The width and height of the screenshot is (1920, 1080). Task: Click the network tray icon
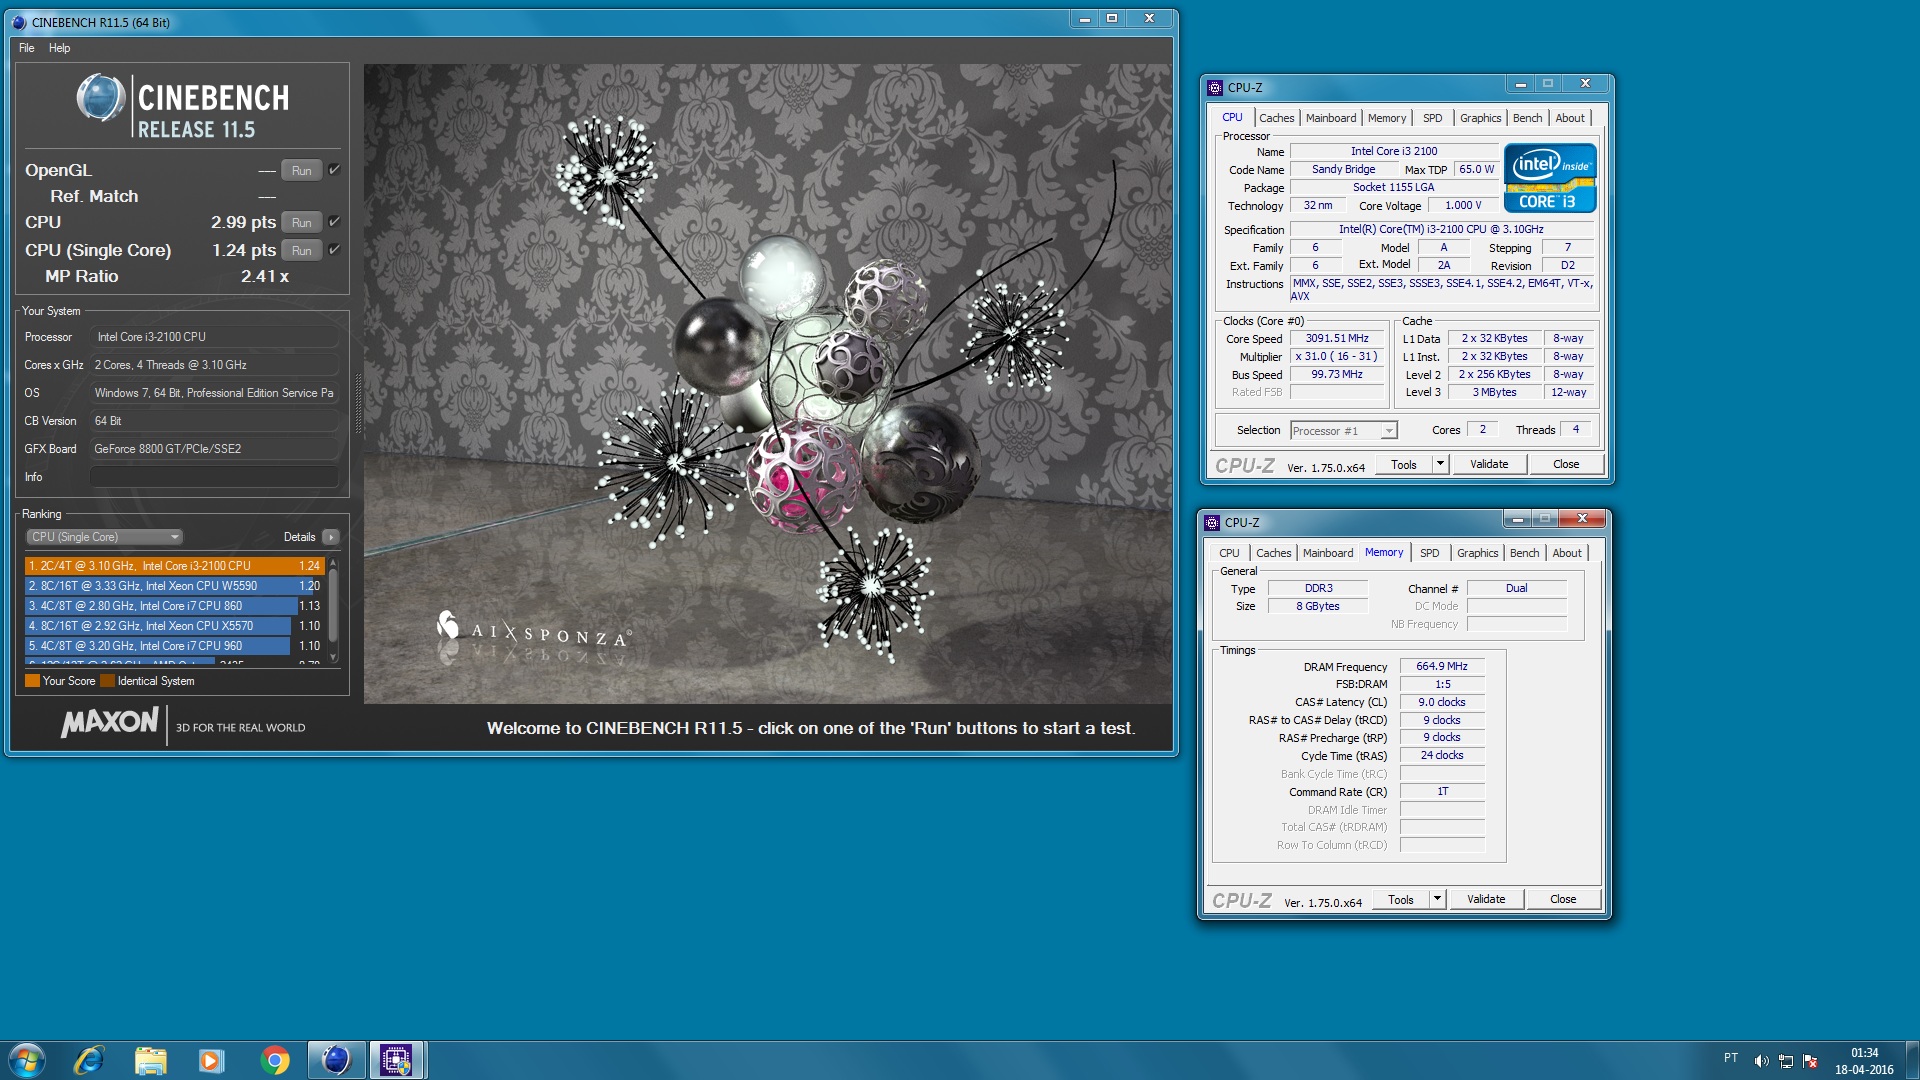[x=1785, y=1061]
